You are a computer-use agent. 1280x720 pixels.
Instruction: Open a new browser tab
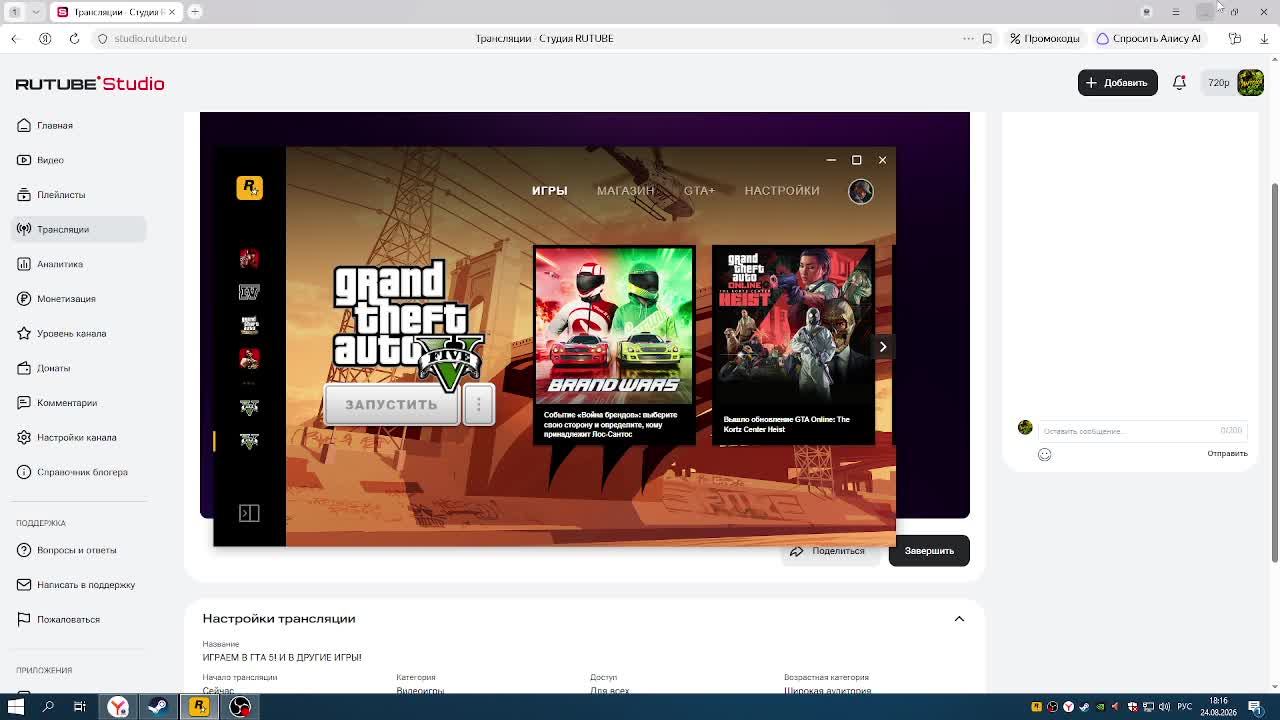[195, 12]
